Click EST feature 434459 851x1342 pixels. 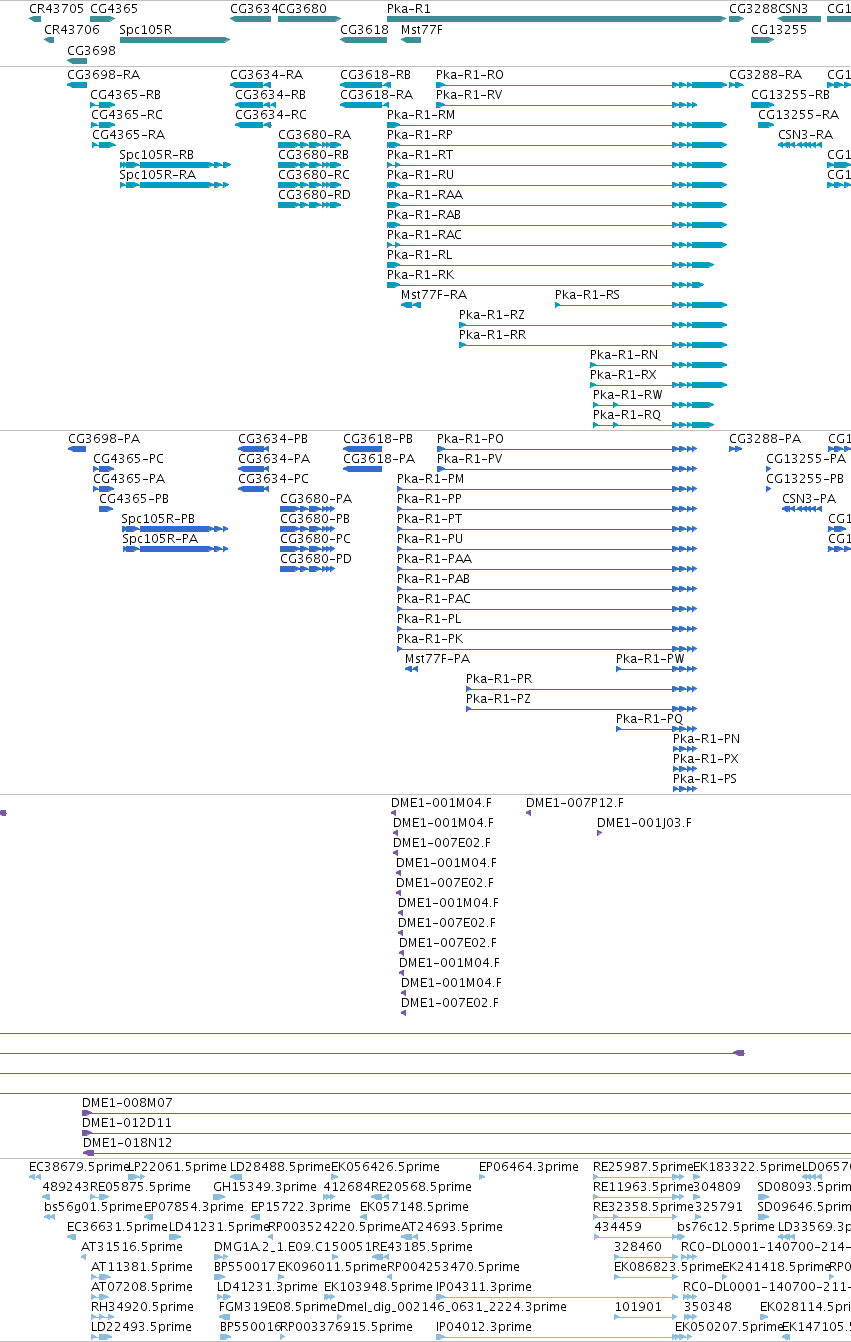click(618, 1226)
